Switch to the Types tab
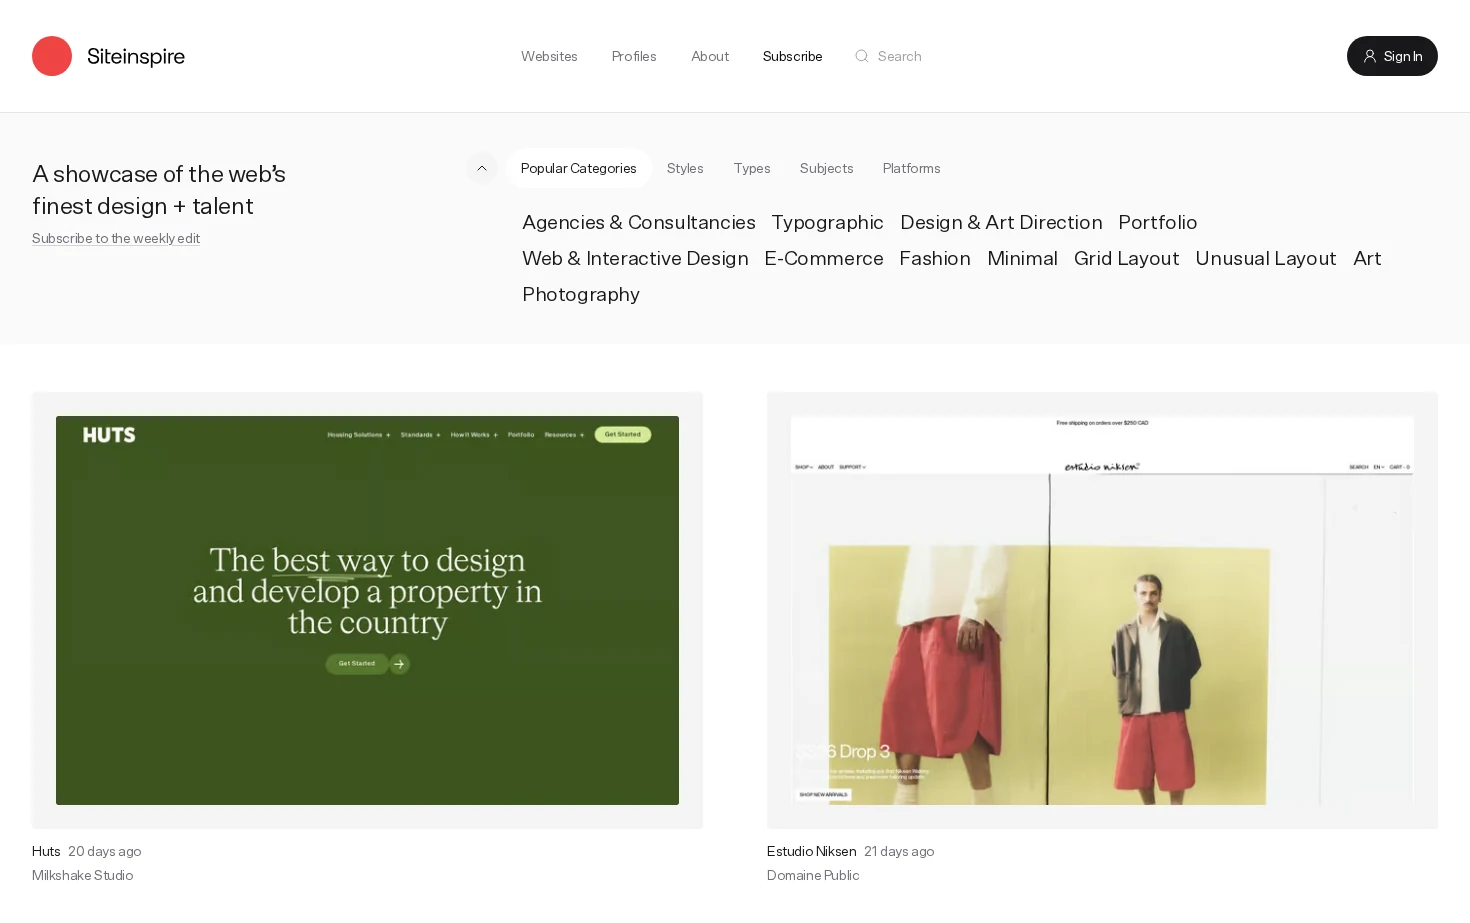The height and width of the screenshot is (923, 1470). pyautogui.click(x=752, y=168)
